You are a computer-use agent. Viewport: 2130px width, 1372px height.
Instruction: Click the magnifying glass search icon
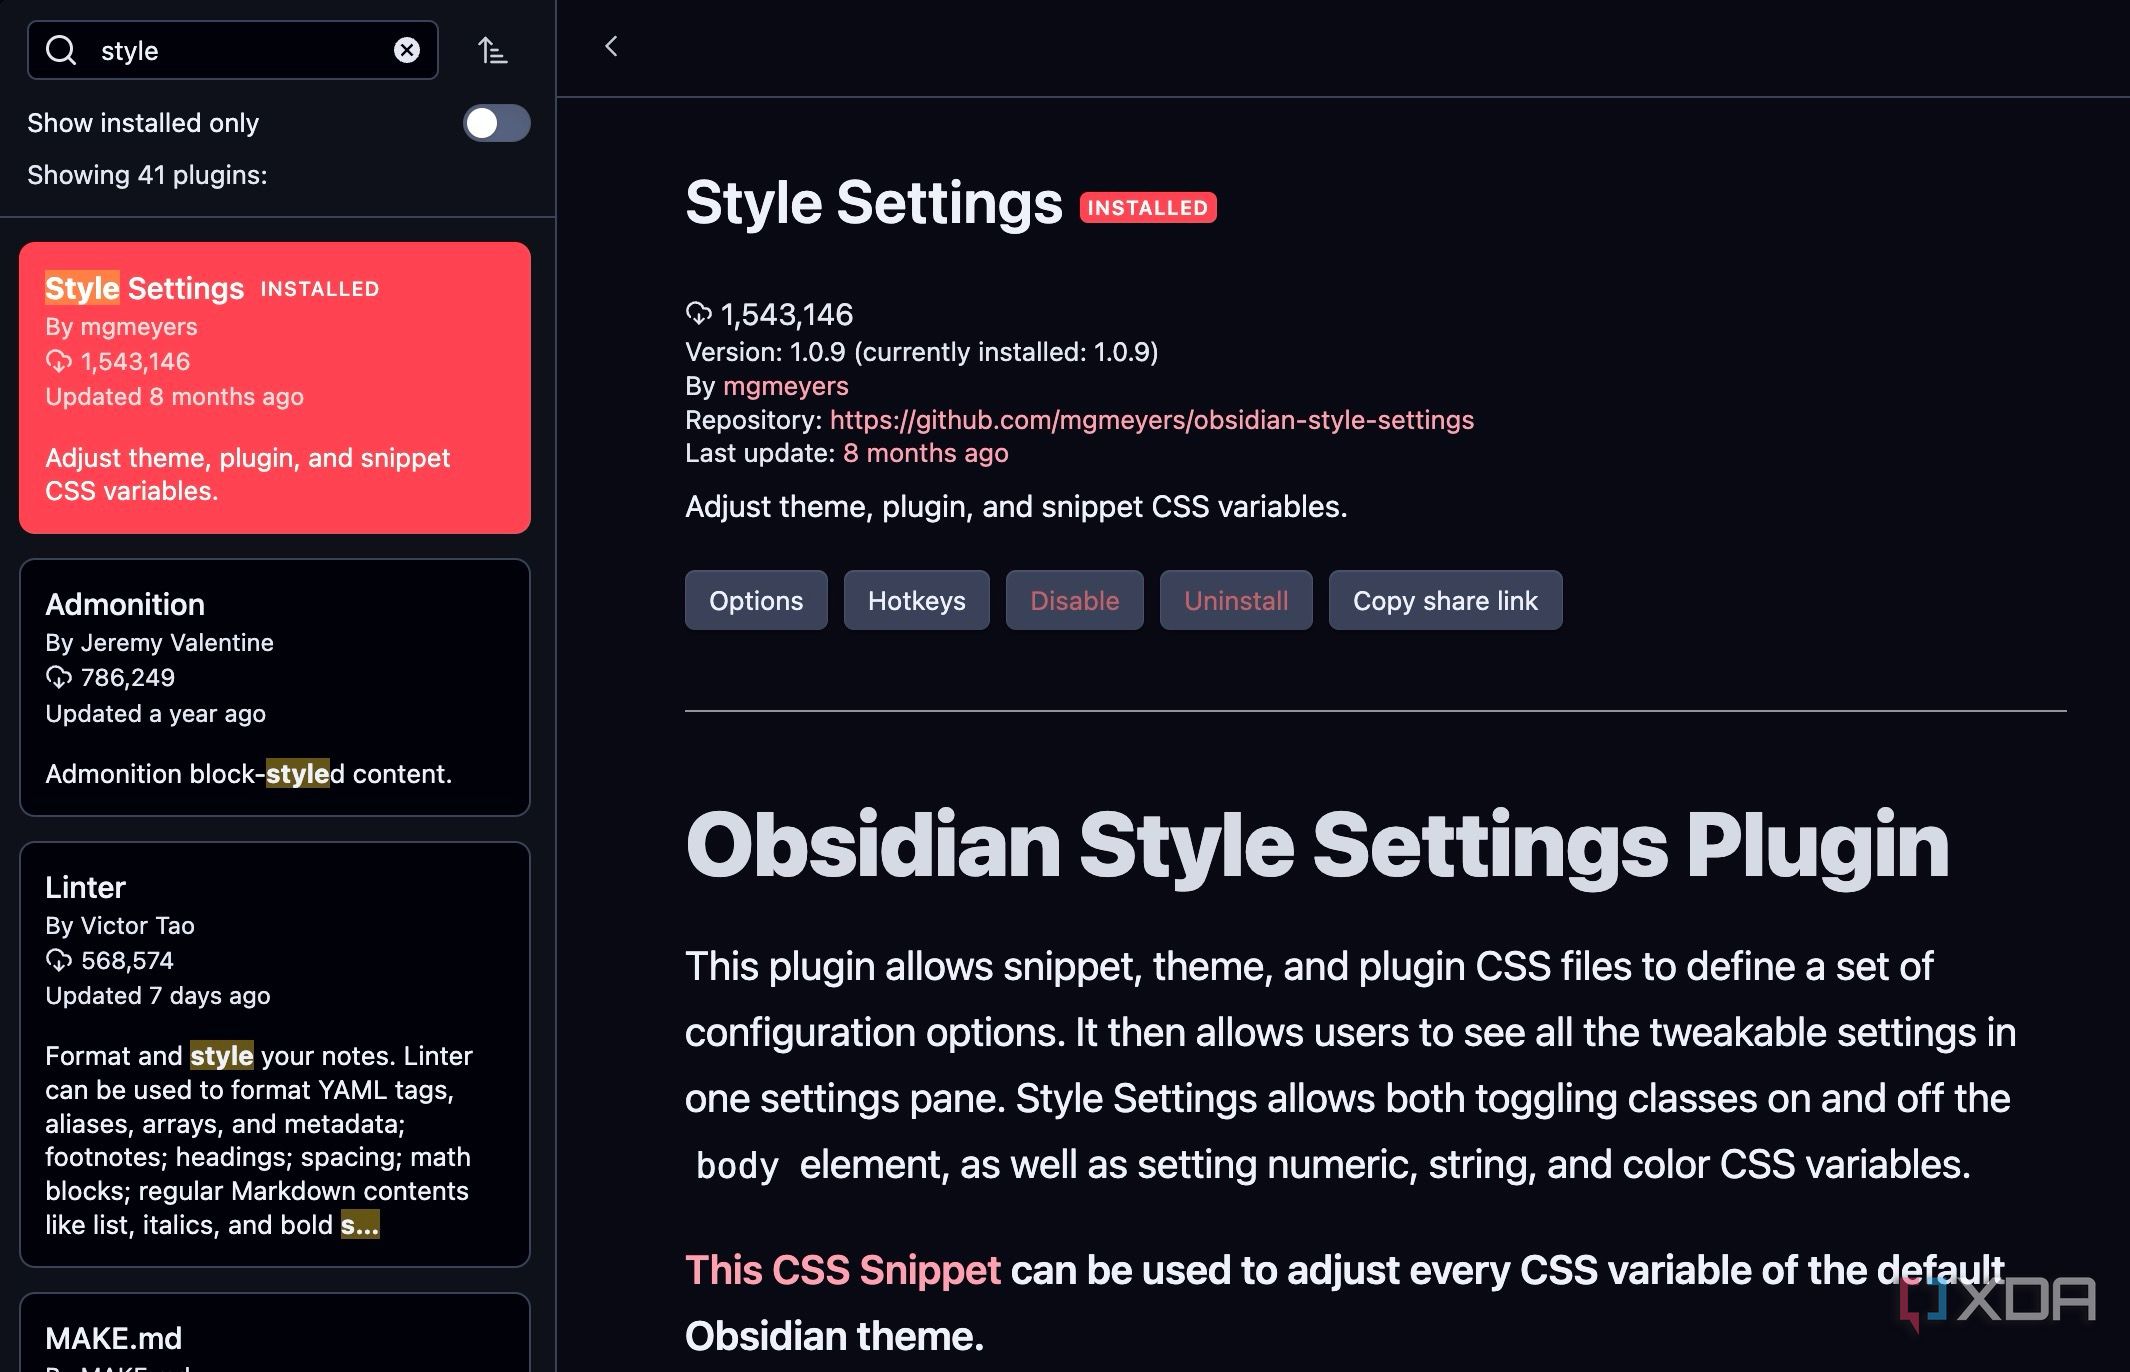tap(61, 50)
